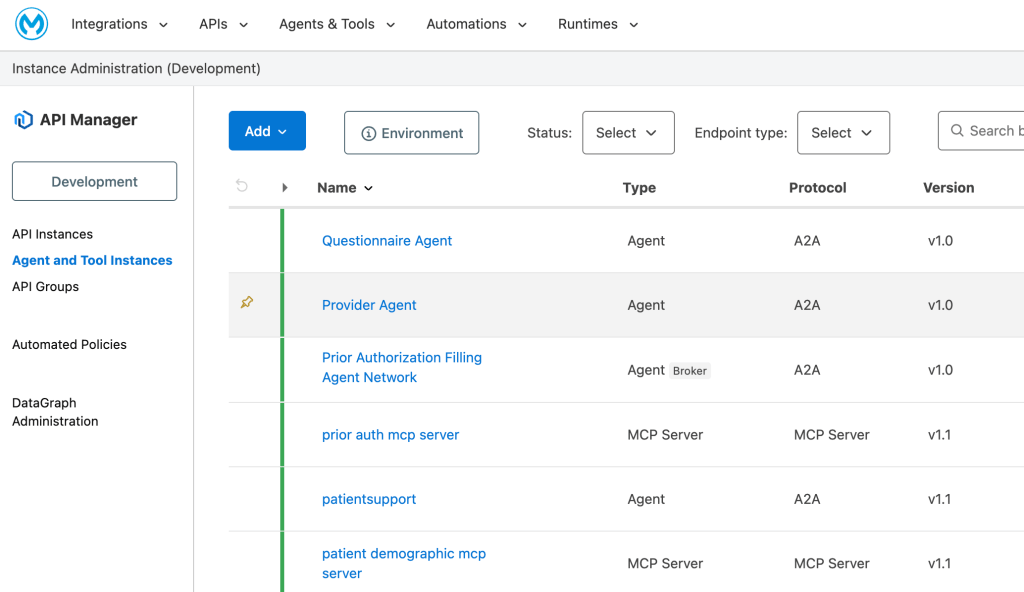
Task: Open the Add dropdown button
Action: (x=267, y=131)
